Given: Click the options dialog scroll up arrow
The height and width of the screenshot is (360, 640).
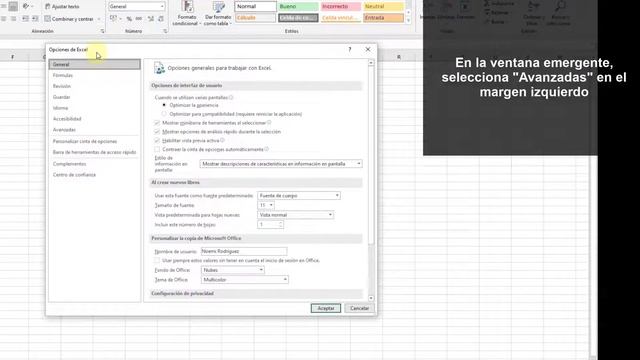Looking at the screenshot, I should 371,63.
